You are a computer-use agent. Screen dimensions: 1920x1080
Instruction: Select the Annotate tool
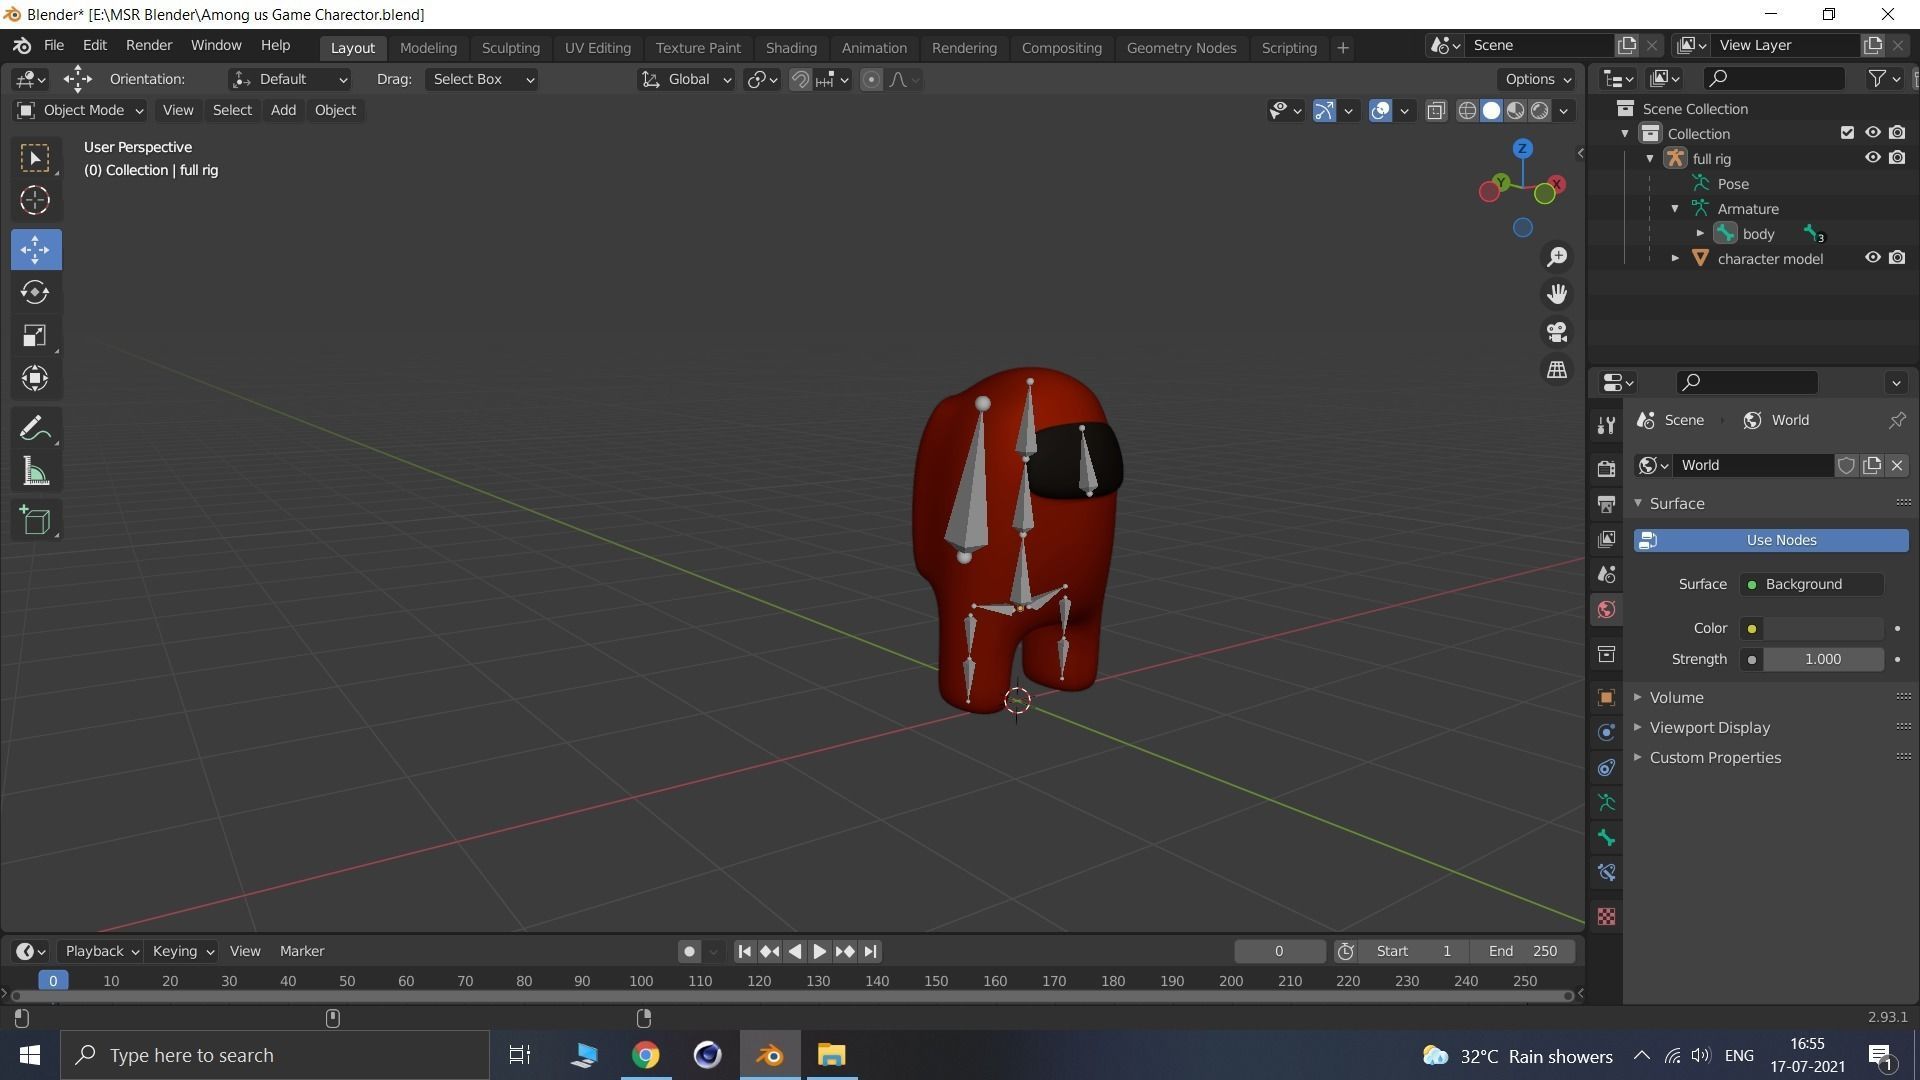pyautogui.click(x=35, y=429)
